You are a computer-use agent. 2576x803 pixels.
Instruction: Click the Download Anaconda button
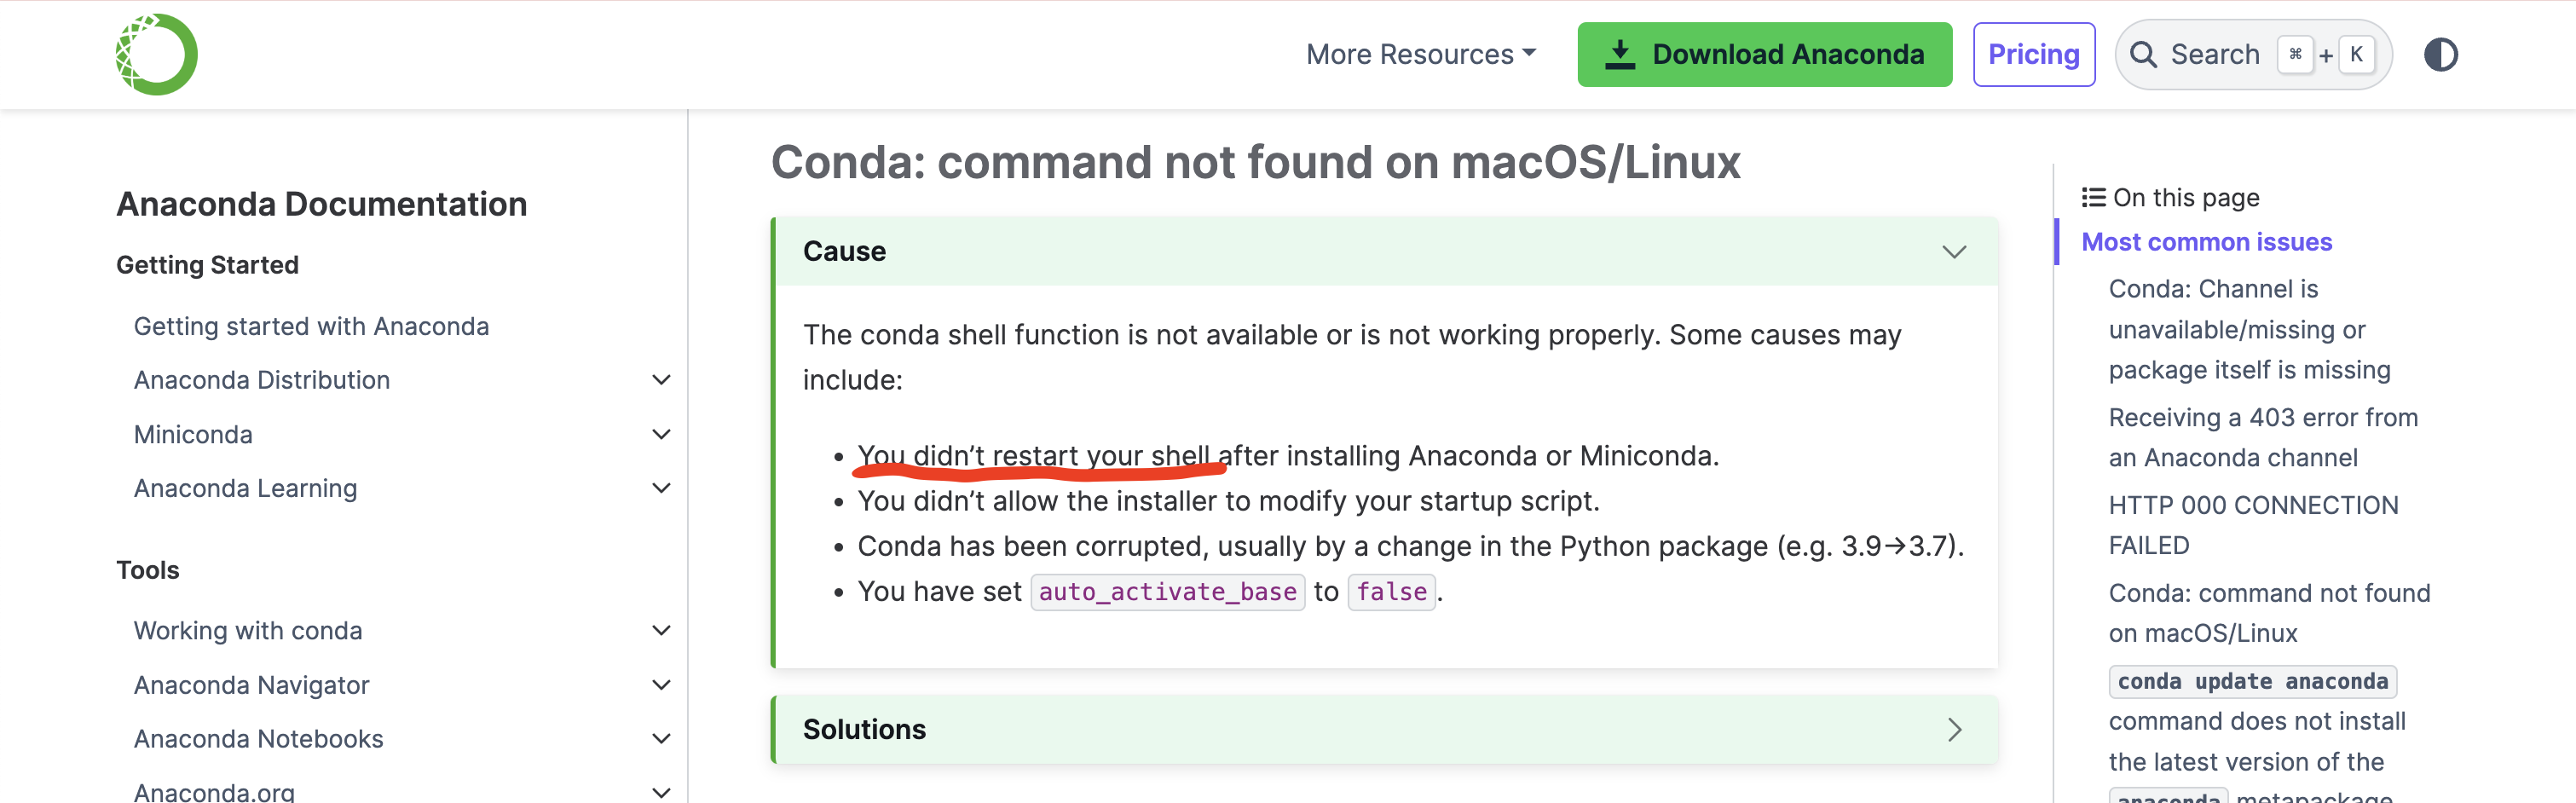[x=1764, y=54]
